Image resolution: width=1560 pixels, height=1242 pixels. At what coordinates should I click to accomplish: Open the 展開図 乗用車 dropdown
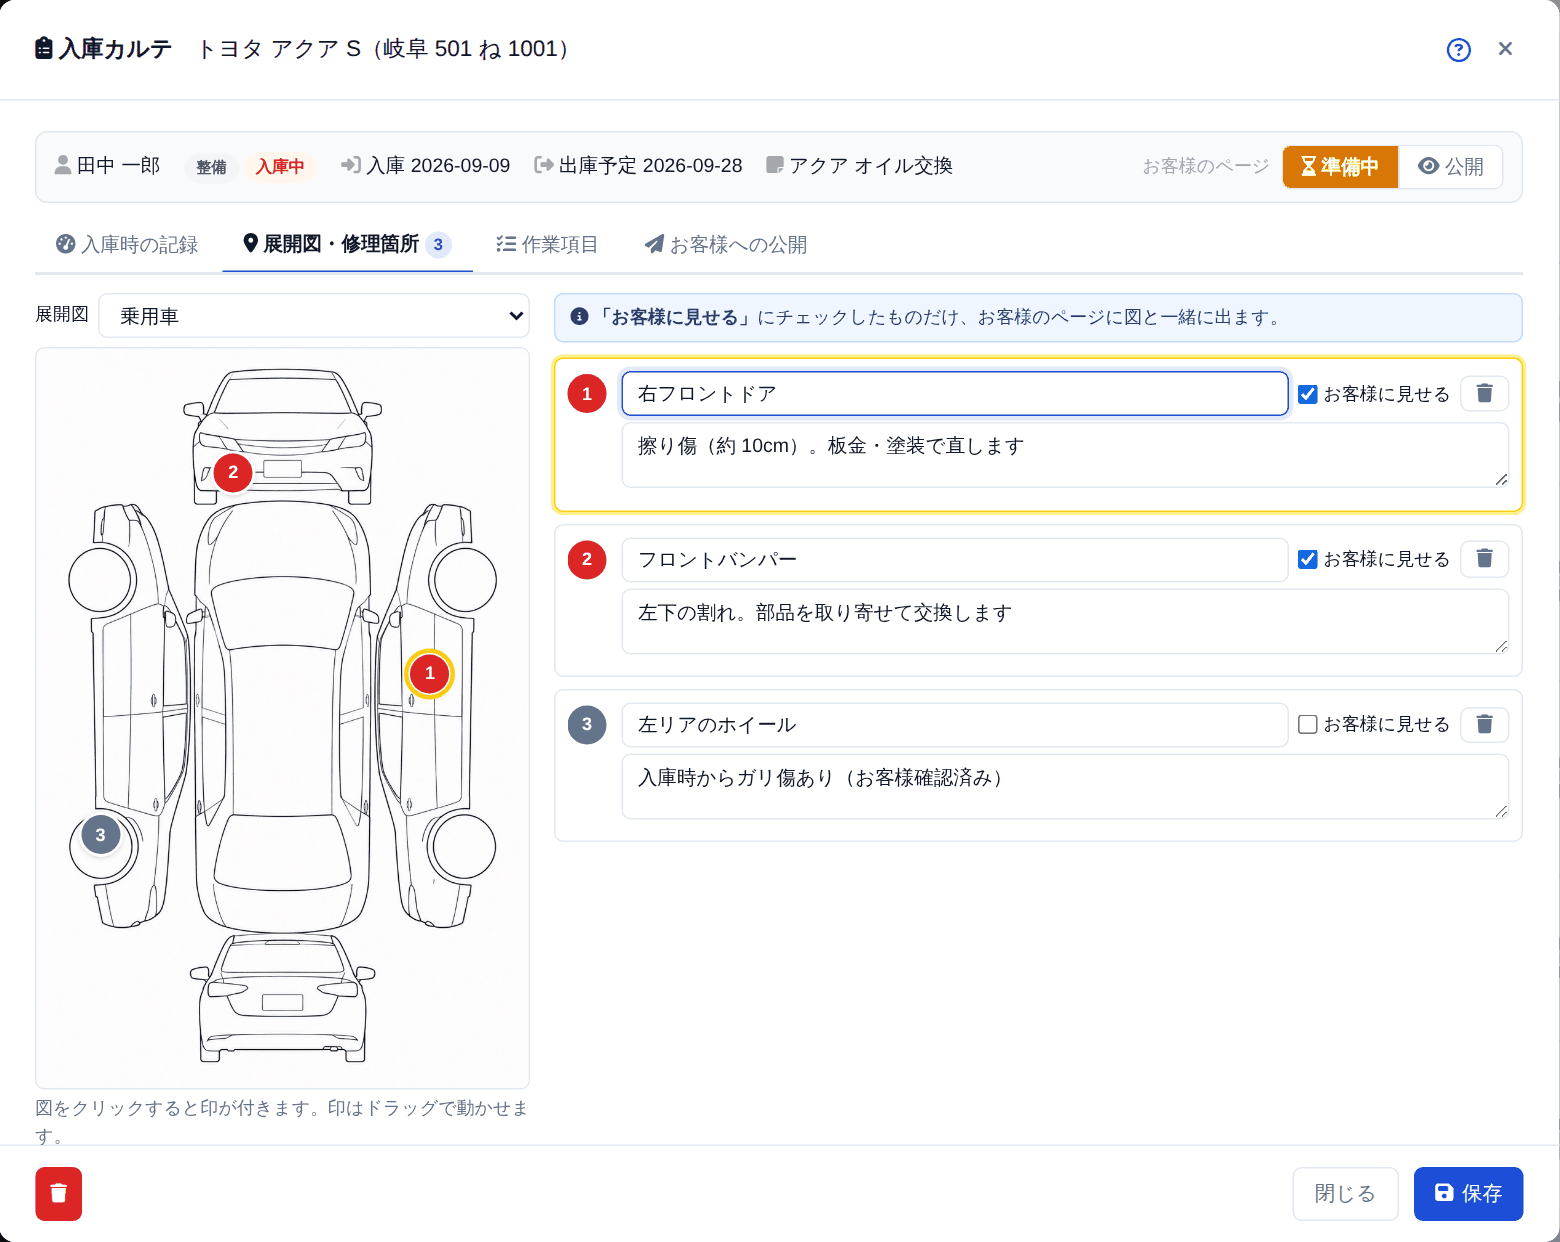point(314,316)
